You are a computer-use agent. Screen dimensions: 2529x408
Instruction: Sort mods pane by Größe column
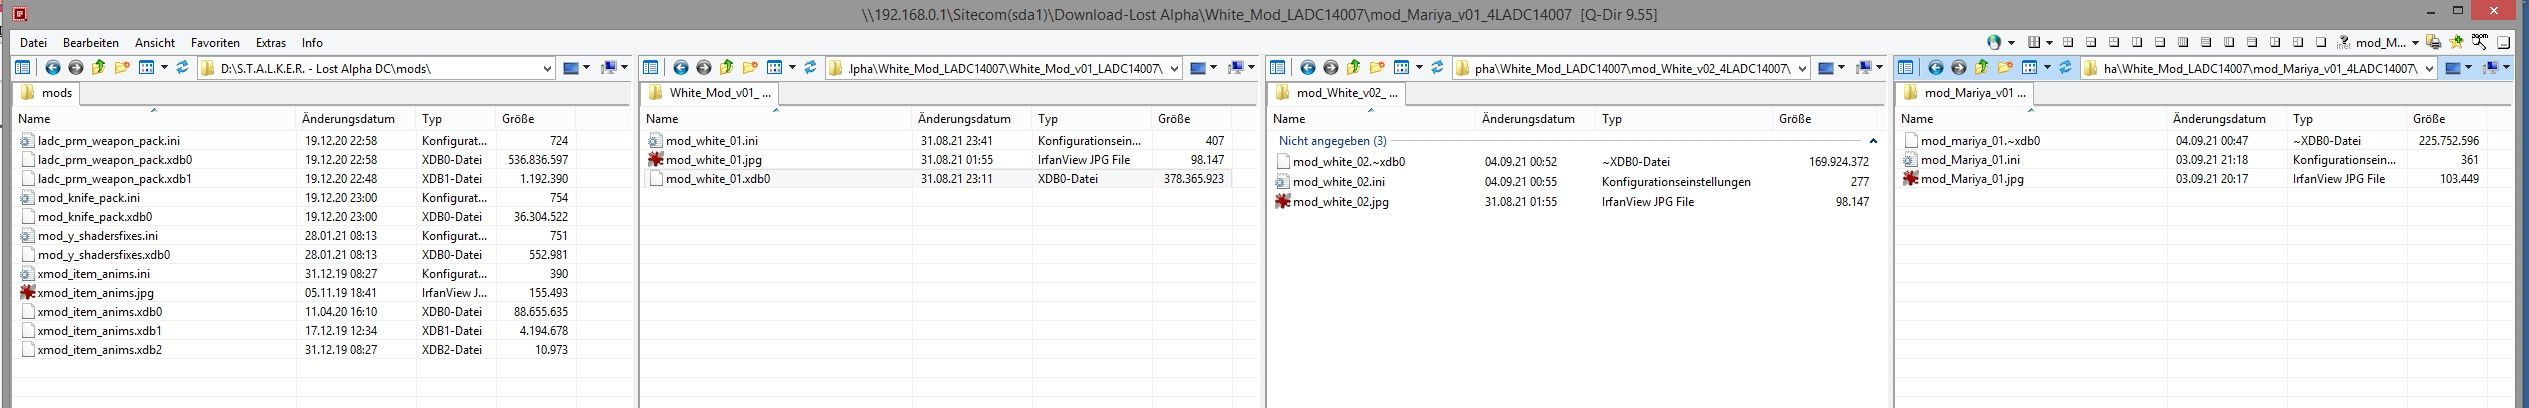point(536,118)
